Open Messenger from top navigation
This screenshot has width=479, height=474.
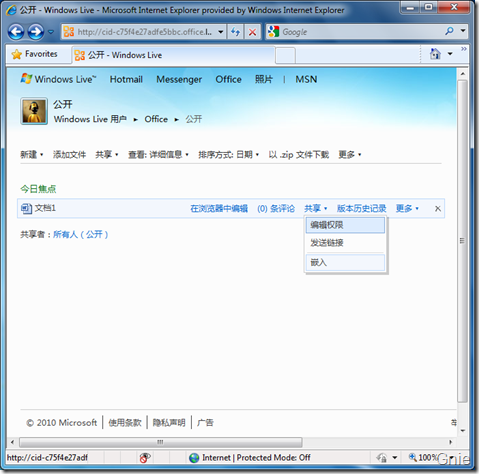coord(179,79)
